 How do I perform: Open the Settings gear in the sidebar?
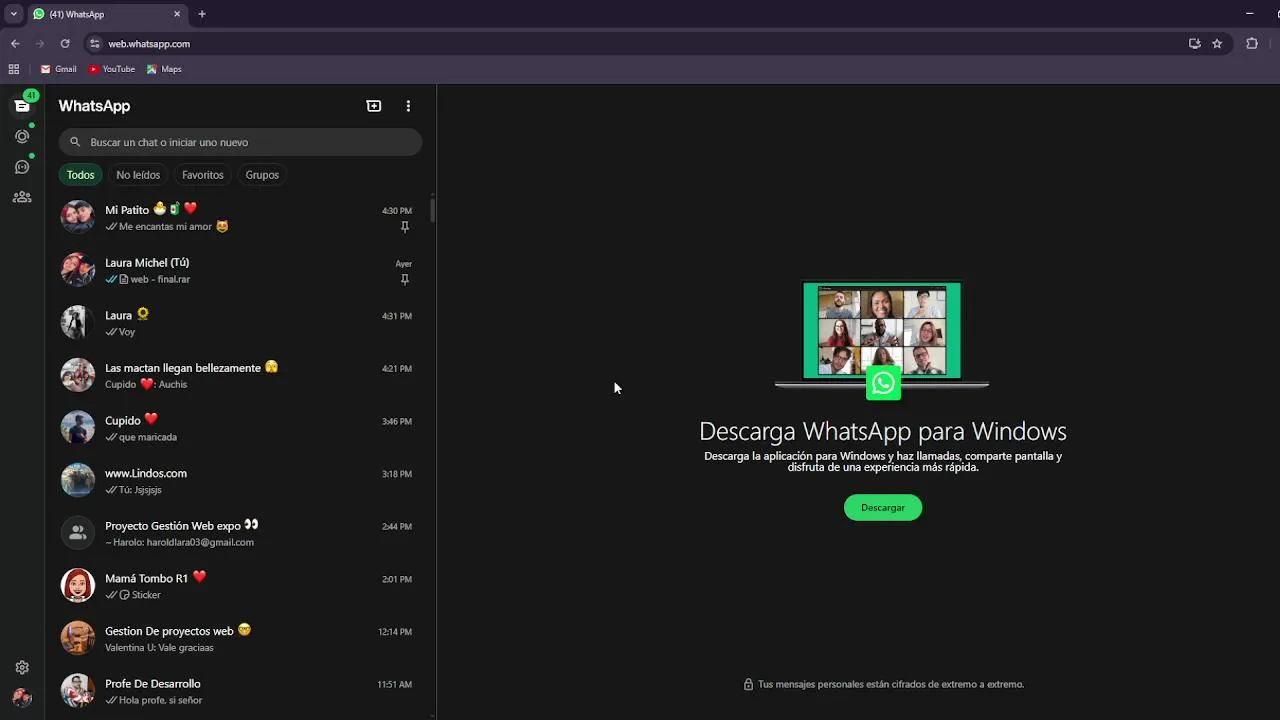[x=22, y=667]
